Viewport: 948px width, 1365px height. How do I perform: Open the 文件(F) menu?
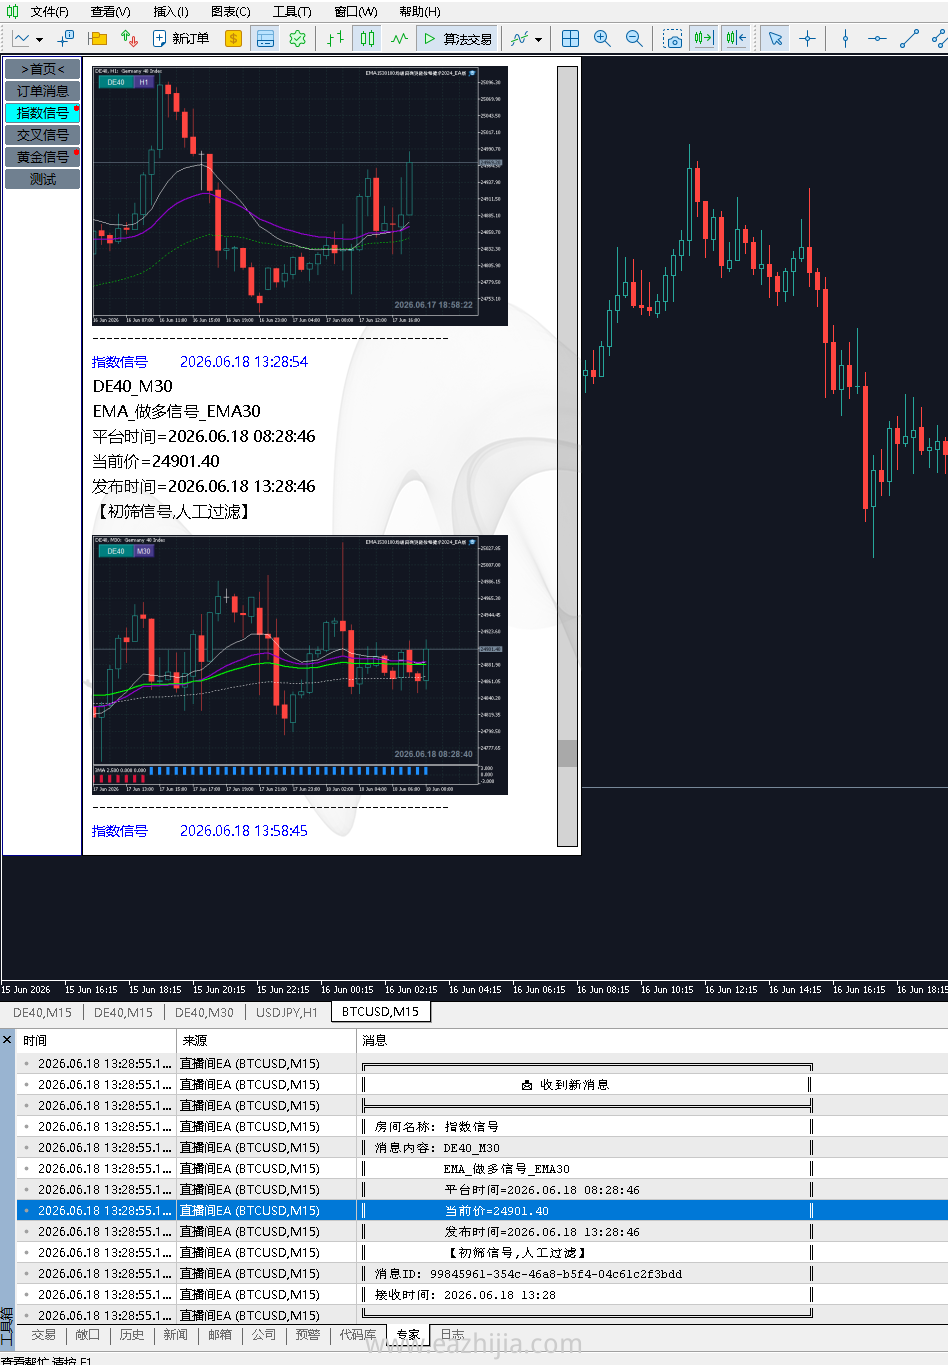[x=50, y=11]
